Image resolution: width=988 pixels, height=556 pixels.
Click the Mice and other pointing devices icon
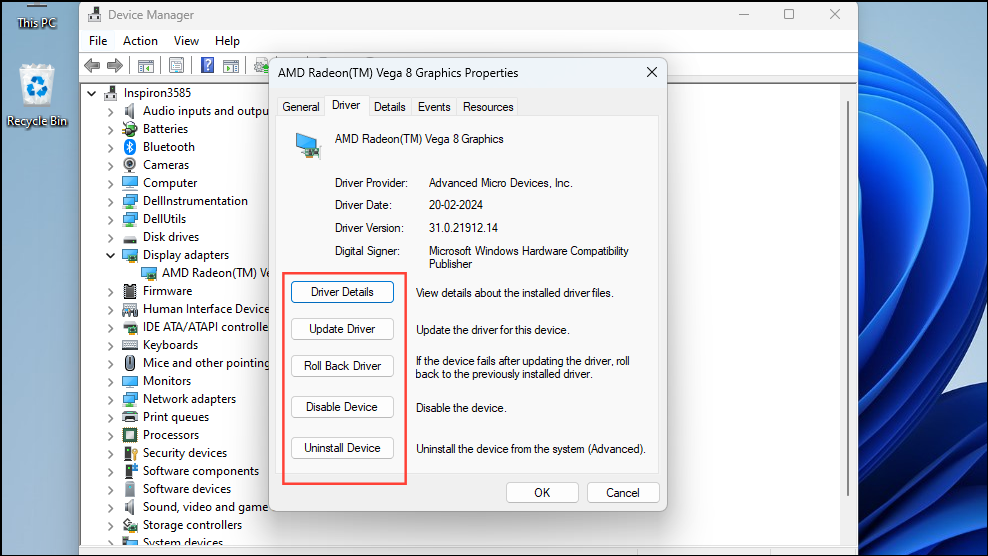tap(130, 363)
